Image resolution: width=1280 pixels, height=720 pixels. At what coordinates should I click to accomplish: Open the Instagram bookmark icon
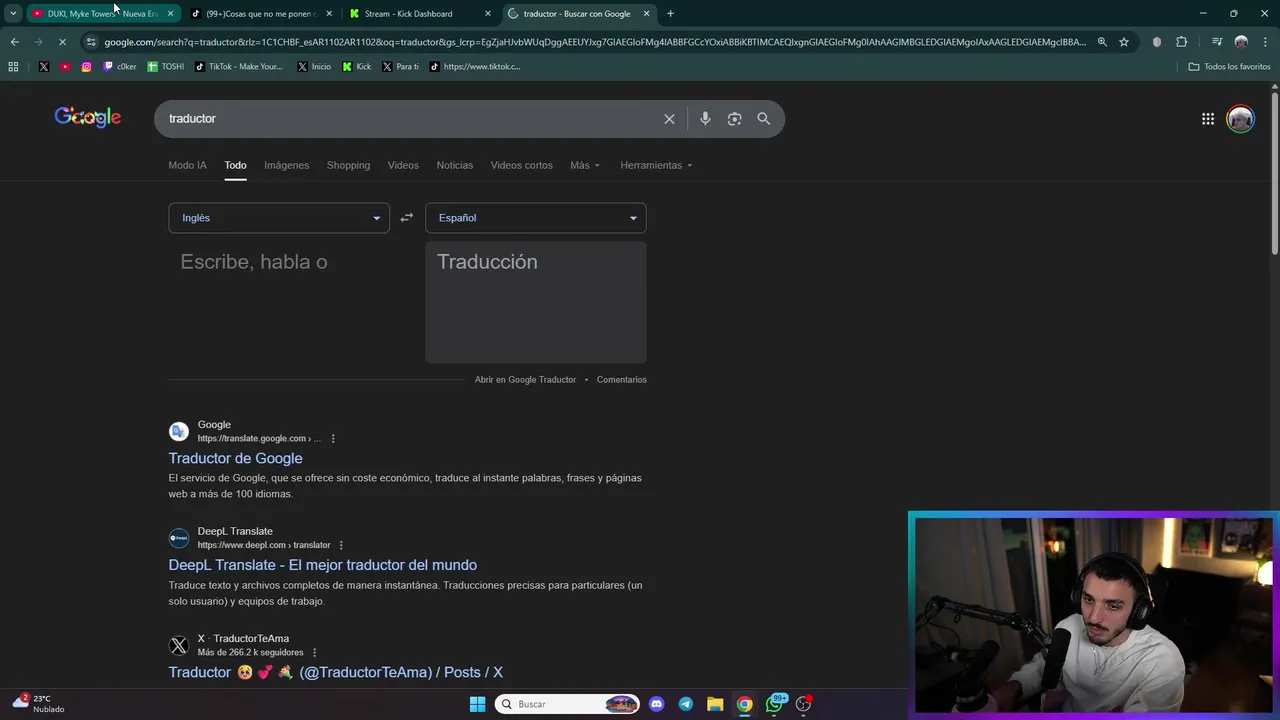pos(86,67)
